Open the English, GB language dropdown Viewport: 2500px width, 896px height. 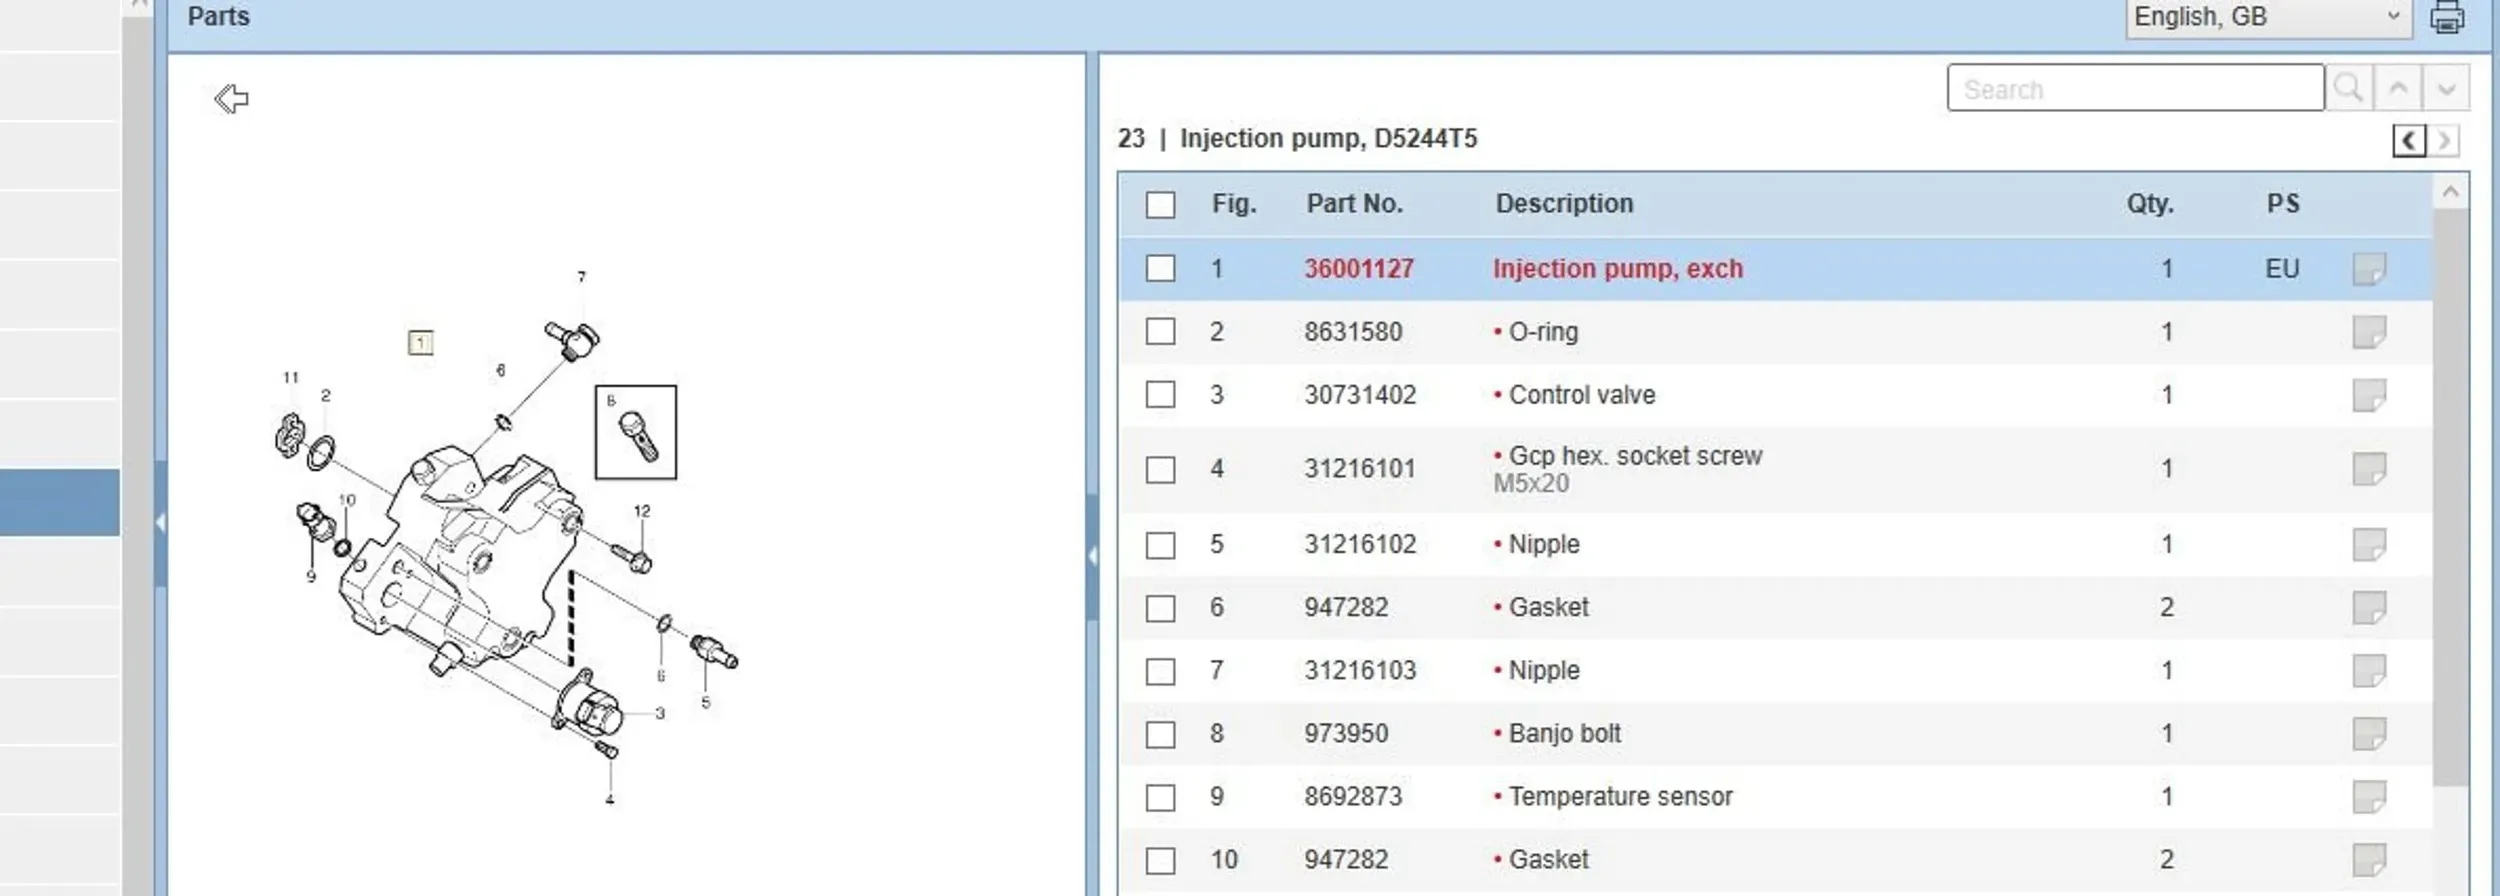tap(2267, 17)
